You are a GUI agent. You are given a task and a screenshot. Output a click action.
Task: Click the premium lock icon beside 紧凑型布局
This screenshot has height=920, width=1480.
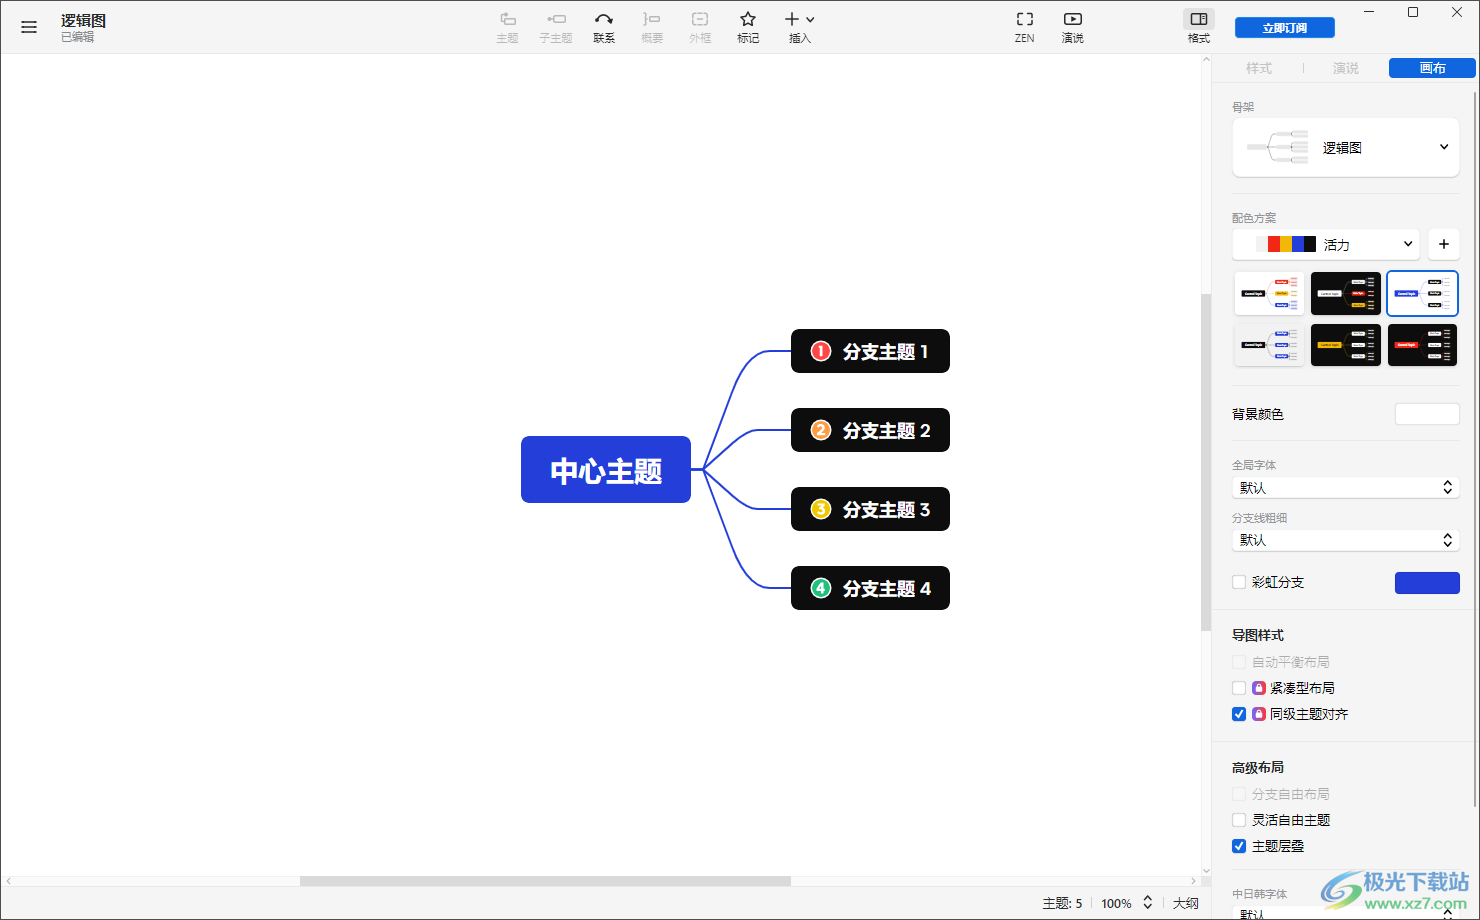(1259, 688)
